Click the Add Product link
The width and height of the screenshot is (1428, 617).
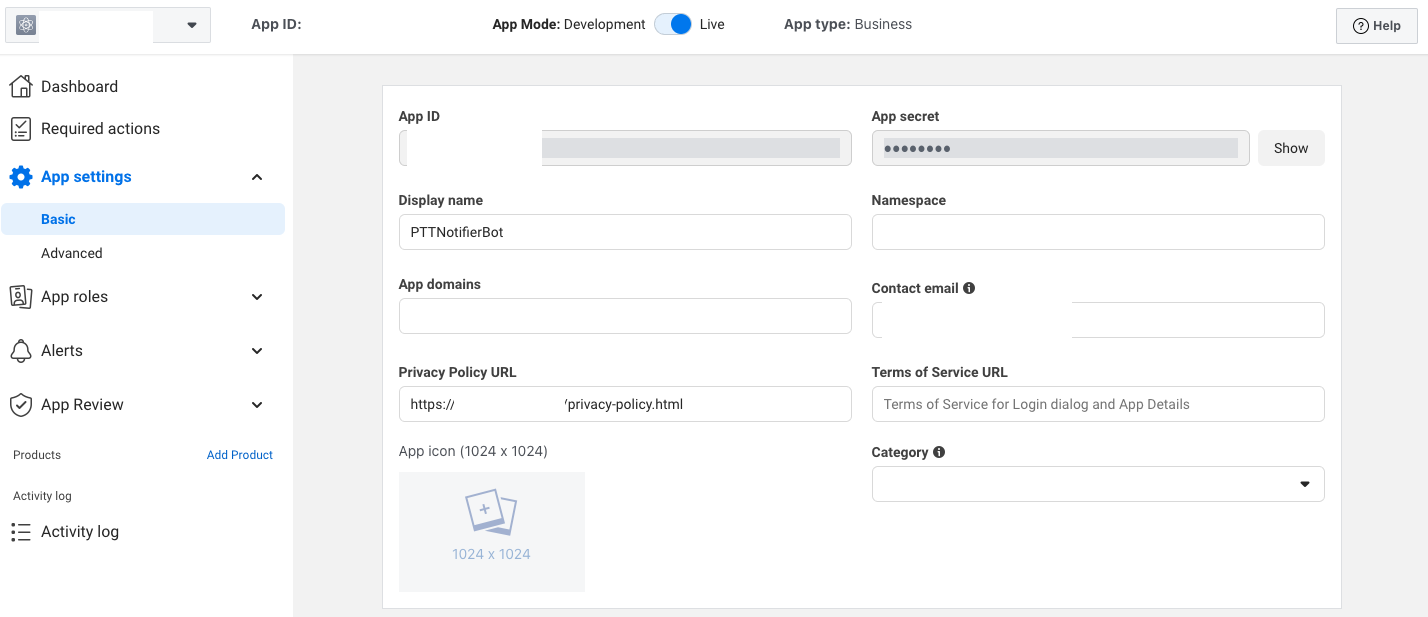[x=239, y=455]
